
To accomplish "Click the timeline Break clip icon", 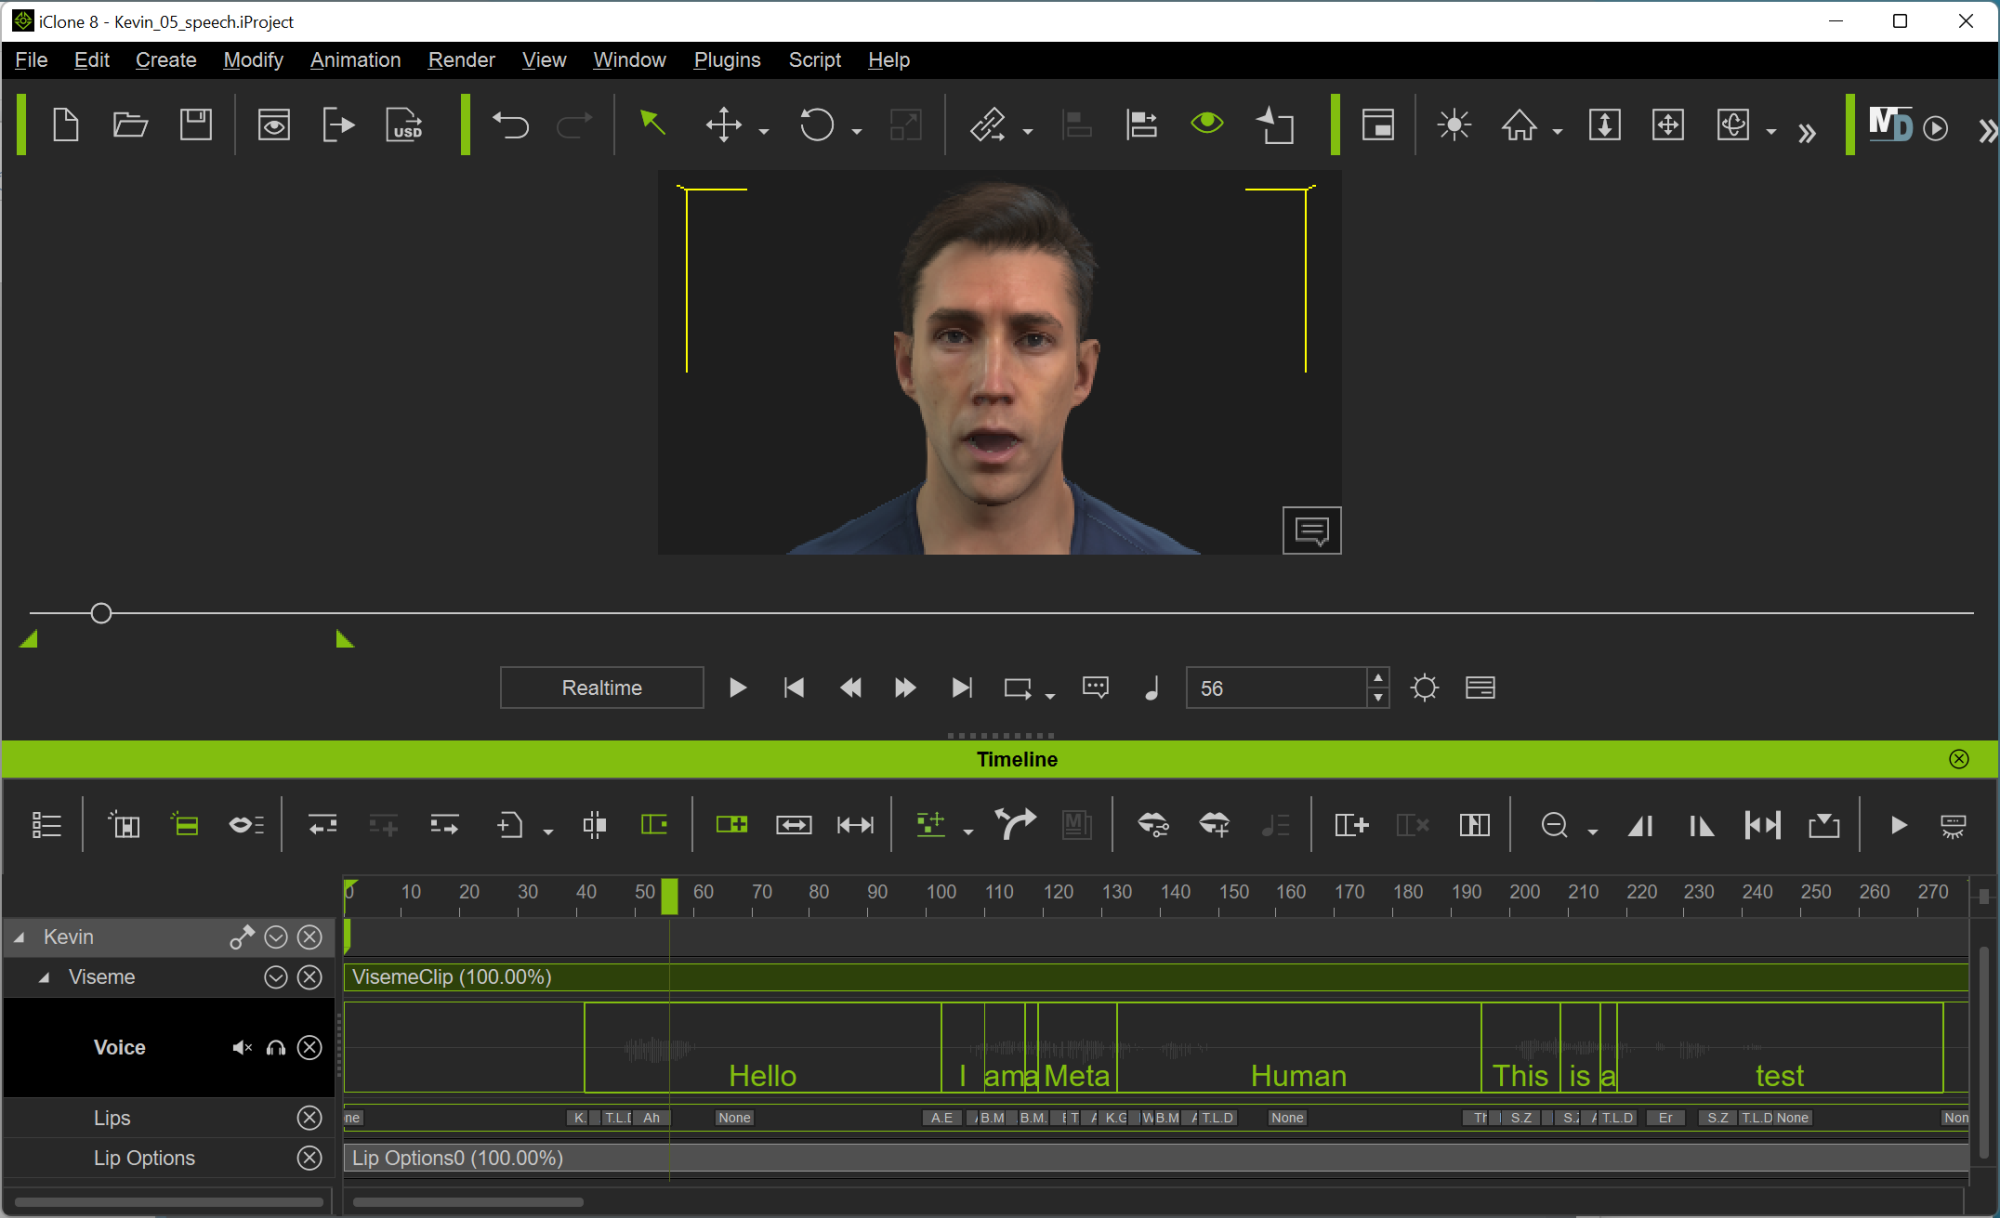I will coord(594,825).
